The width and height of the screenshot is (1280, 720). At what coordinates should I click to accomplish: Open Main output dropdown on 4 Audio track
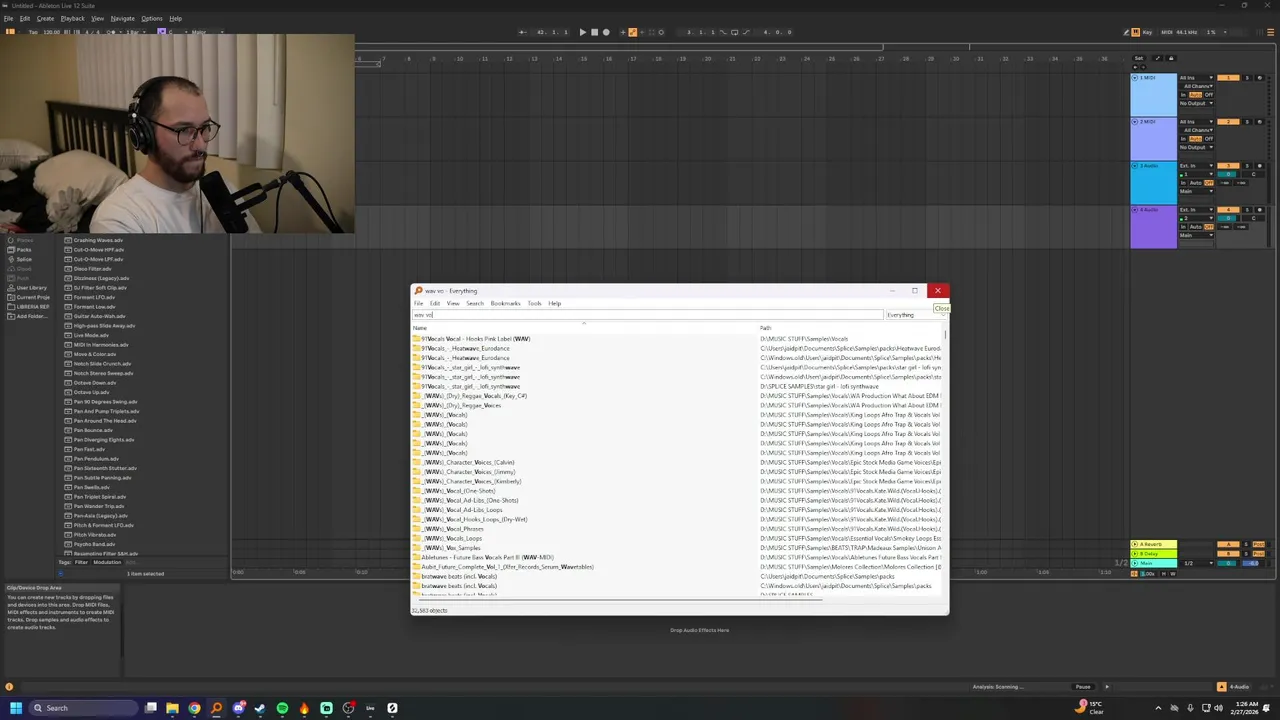tap(1196, 235)
